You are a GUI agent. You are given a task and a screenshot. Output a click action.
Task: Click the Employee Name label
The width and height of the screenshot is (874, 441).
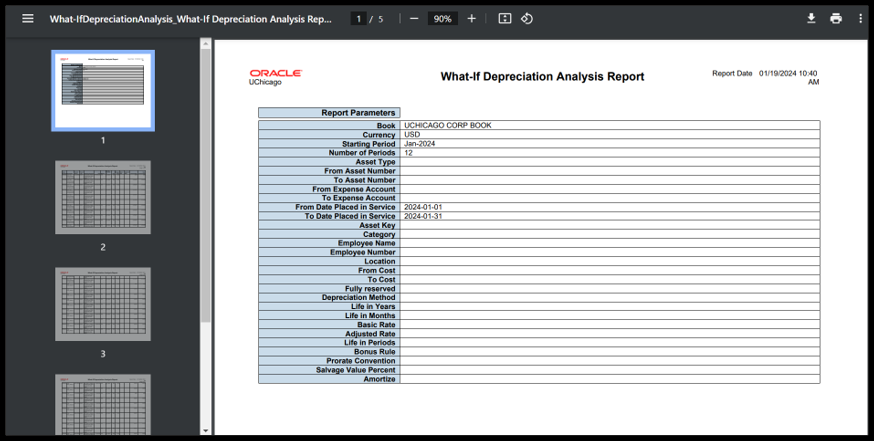click(366, 243)
